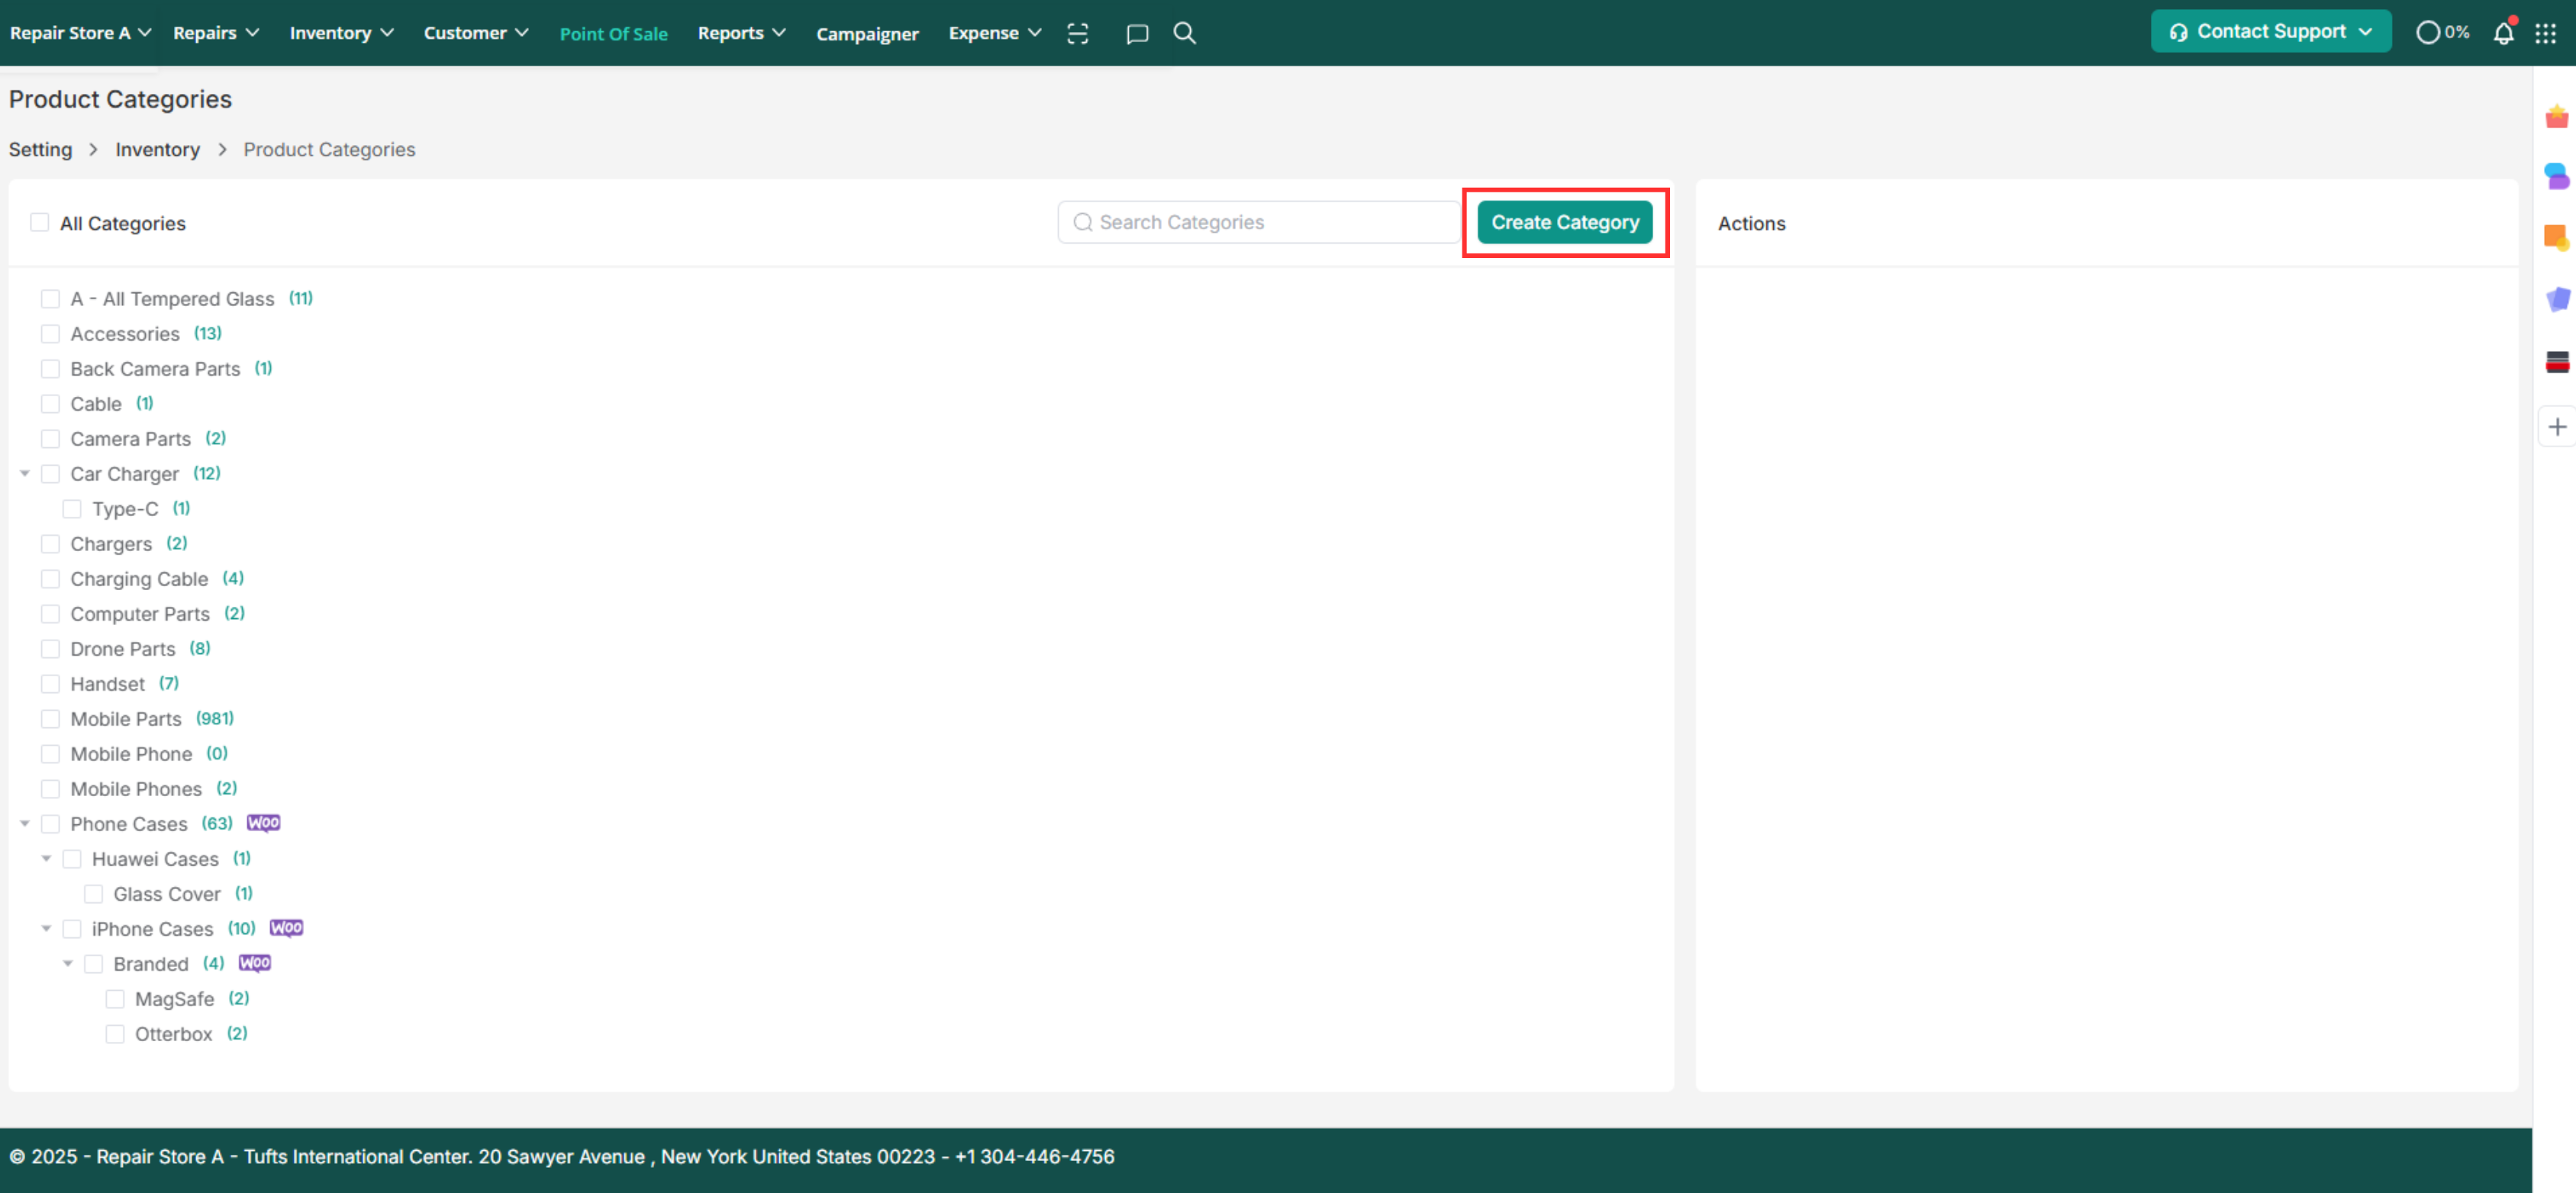
Task: Click the Woo badge beside Branded
Action: tap(255, 963)
